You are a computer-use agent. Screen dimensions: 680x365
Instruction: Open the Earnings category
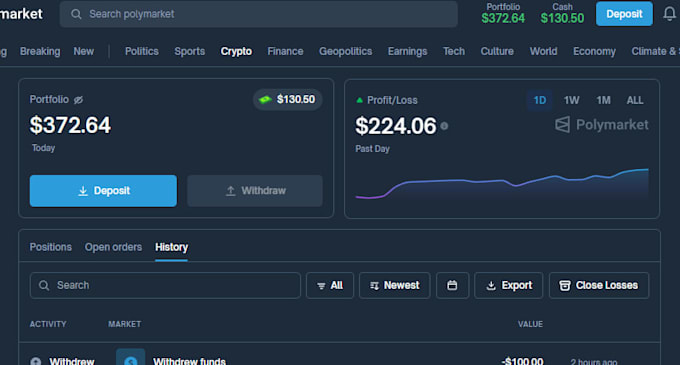tap(407, 51)
